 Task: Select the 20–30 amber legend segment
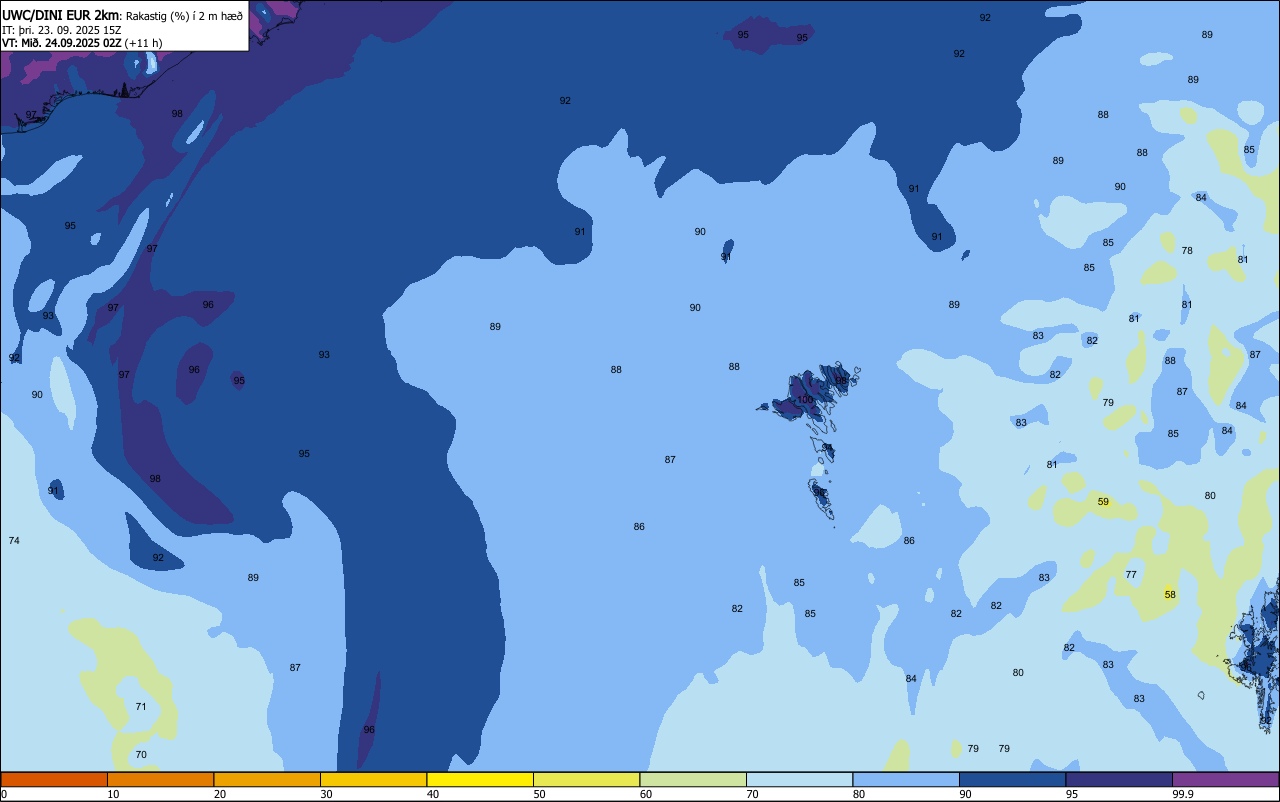click(x=267, y=779)
